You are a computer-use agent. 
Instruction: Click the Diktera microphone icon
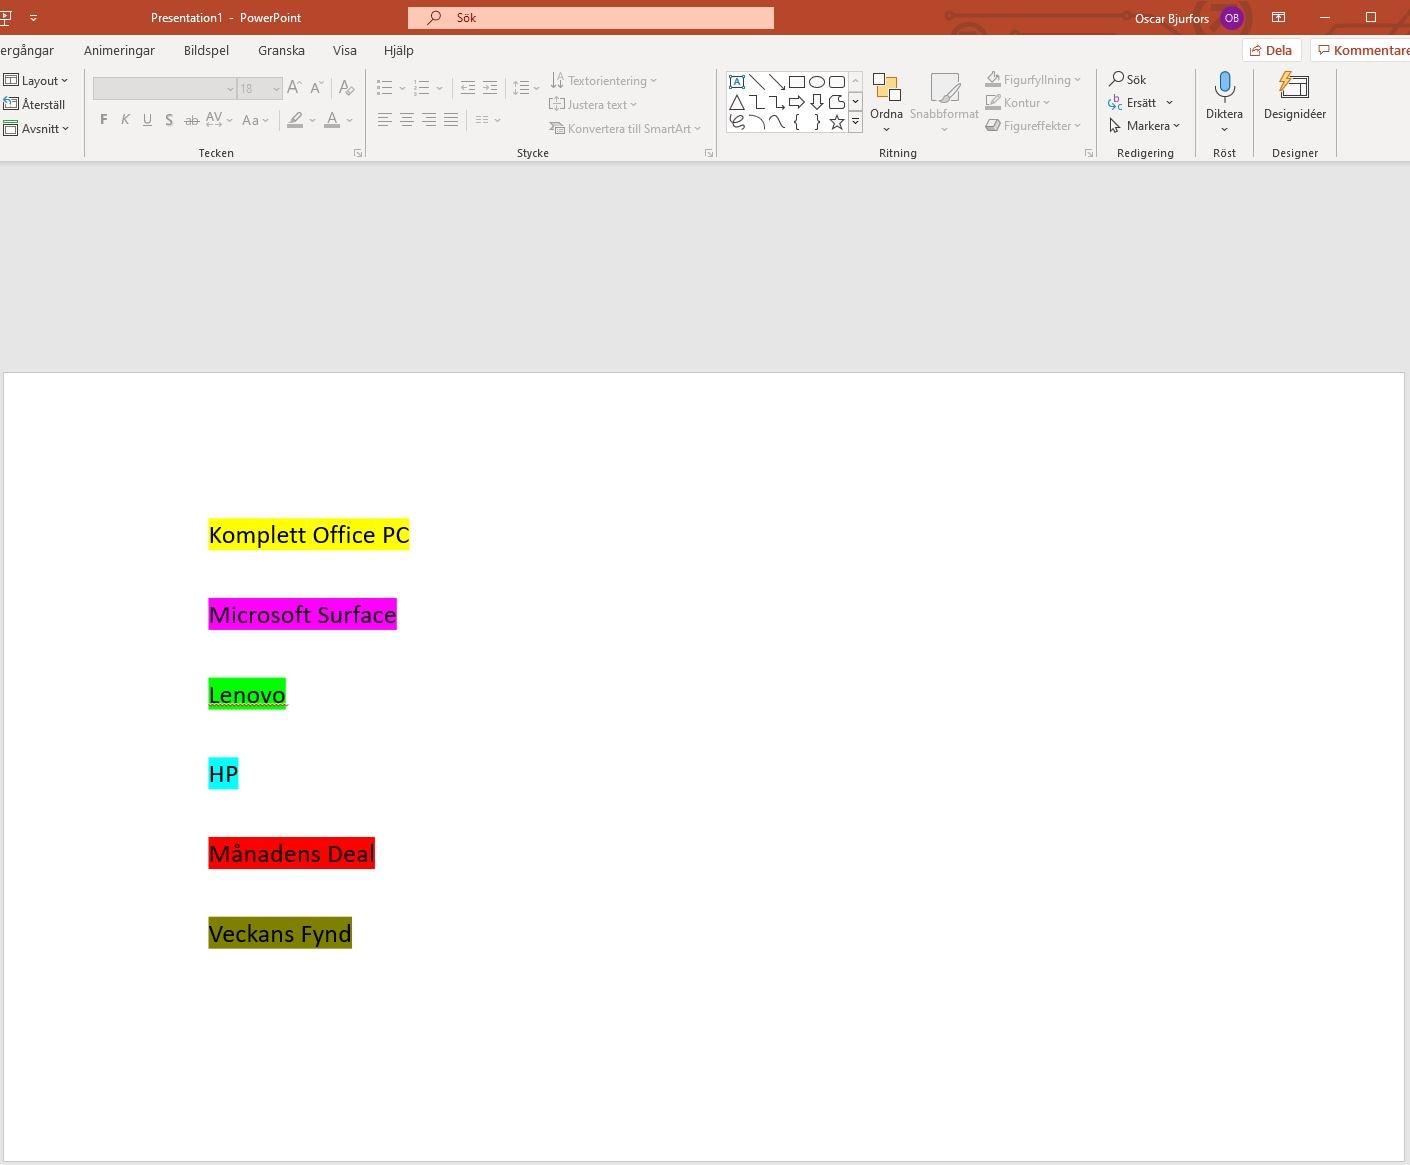tap(1224, 88)
